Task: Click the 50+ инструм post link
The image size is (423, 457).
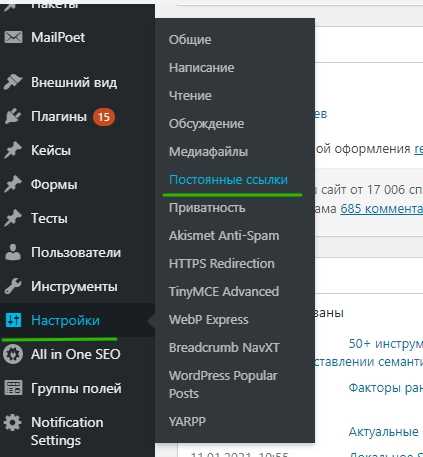Action: pyautogui.click(x=386, y=343)
